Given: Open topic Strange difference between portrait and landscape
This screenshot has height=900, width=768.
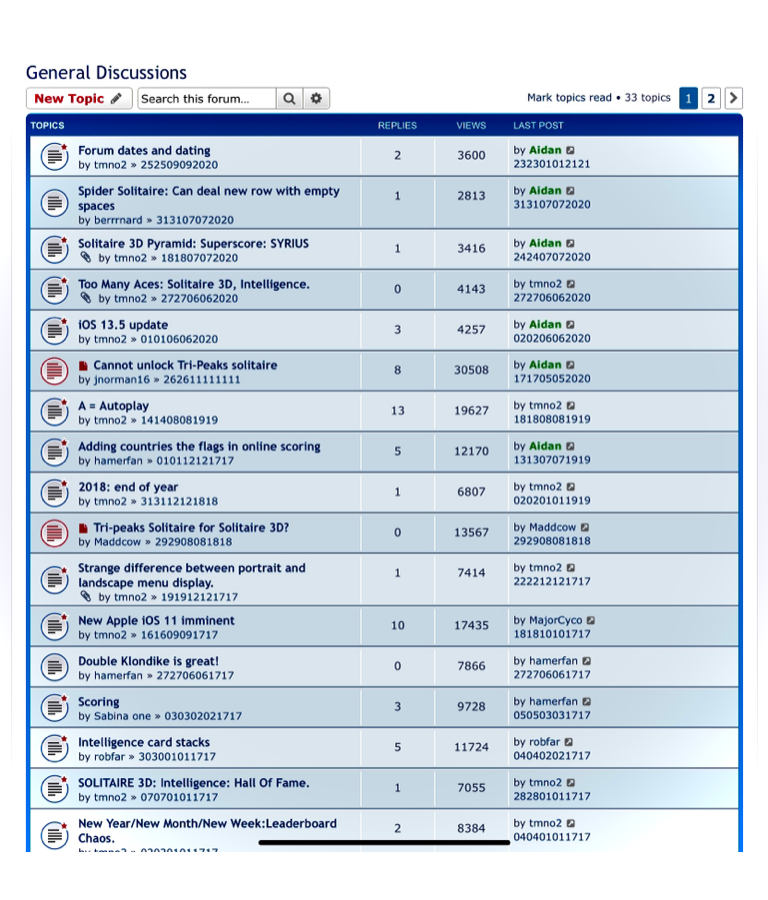Looking at the screenshot, I should [x=192, y=575].
